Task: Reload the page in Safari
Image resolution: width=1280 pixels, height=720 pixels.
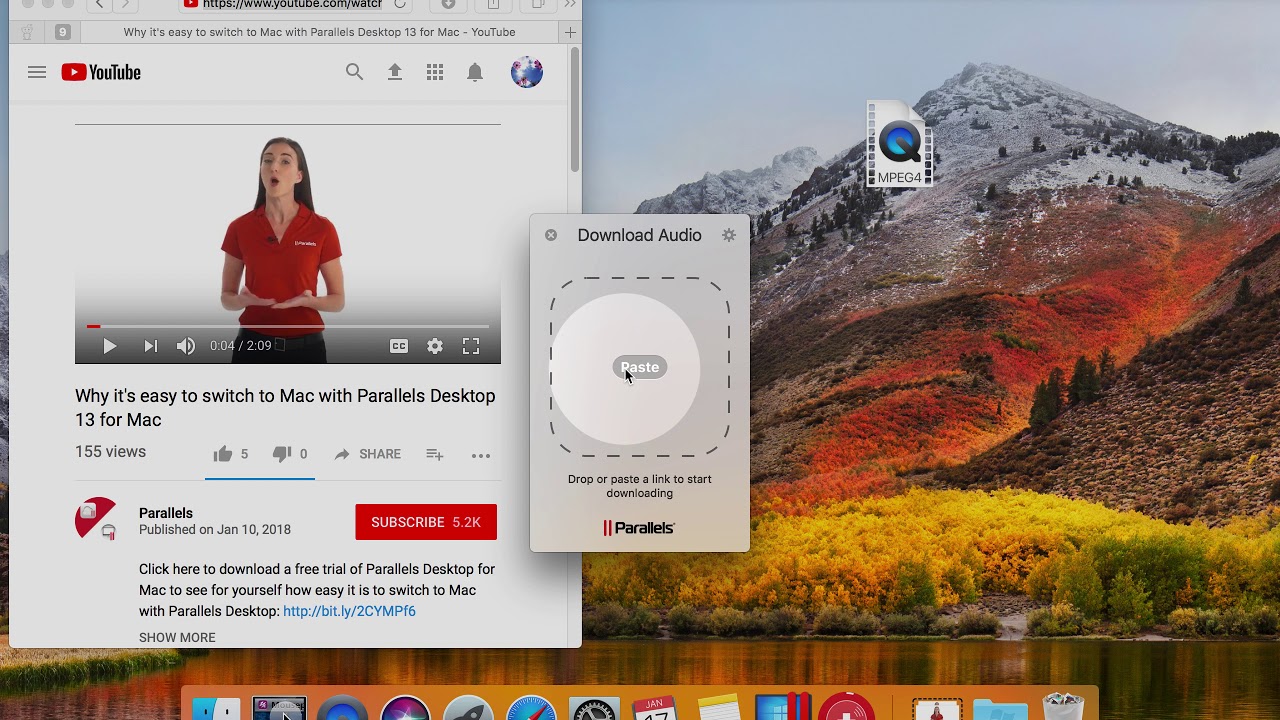Action: coord(400,5)
